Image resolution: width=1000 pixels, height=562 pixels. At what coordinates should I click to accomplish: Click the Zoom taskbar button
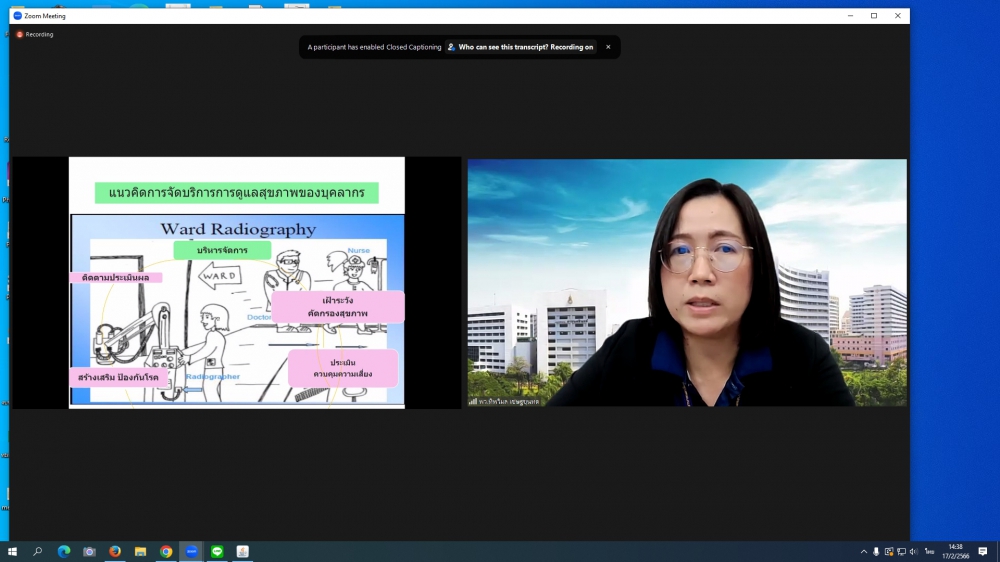click(x=191, y=551)
